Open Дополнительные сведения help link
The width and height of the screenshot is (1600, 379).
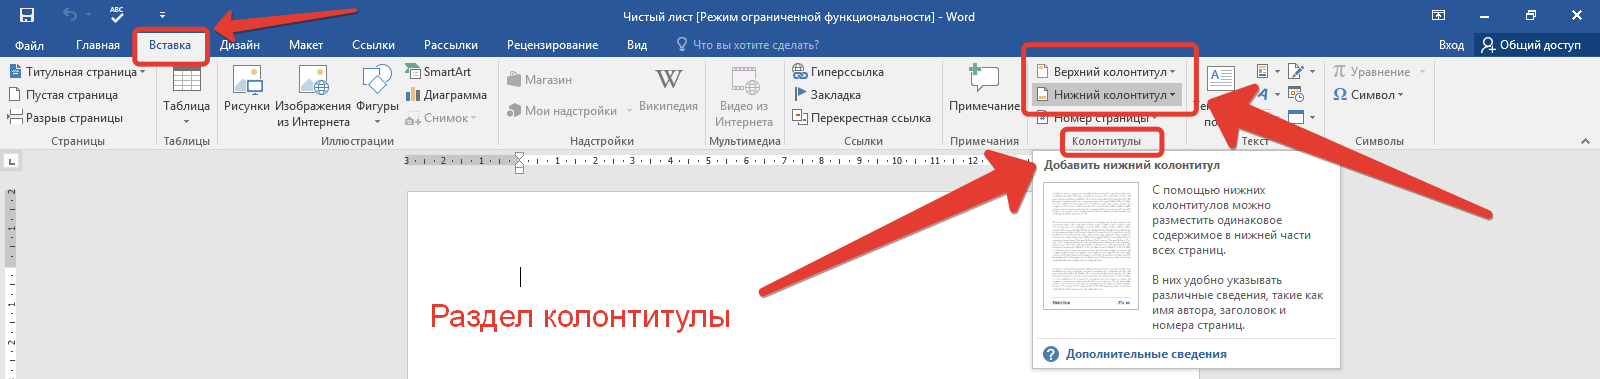click(1146, 354)
